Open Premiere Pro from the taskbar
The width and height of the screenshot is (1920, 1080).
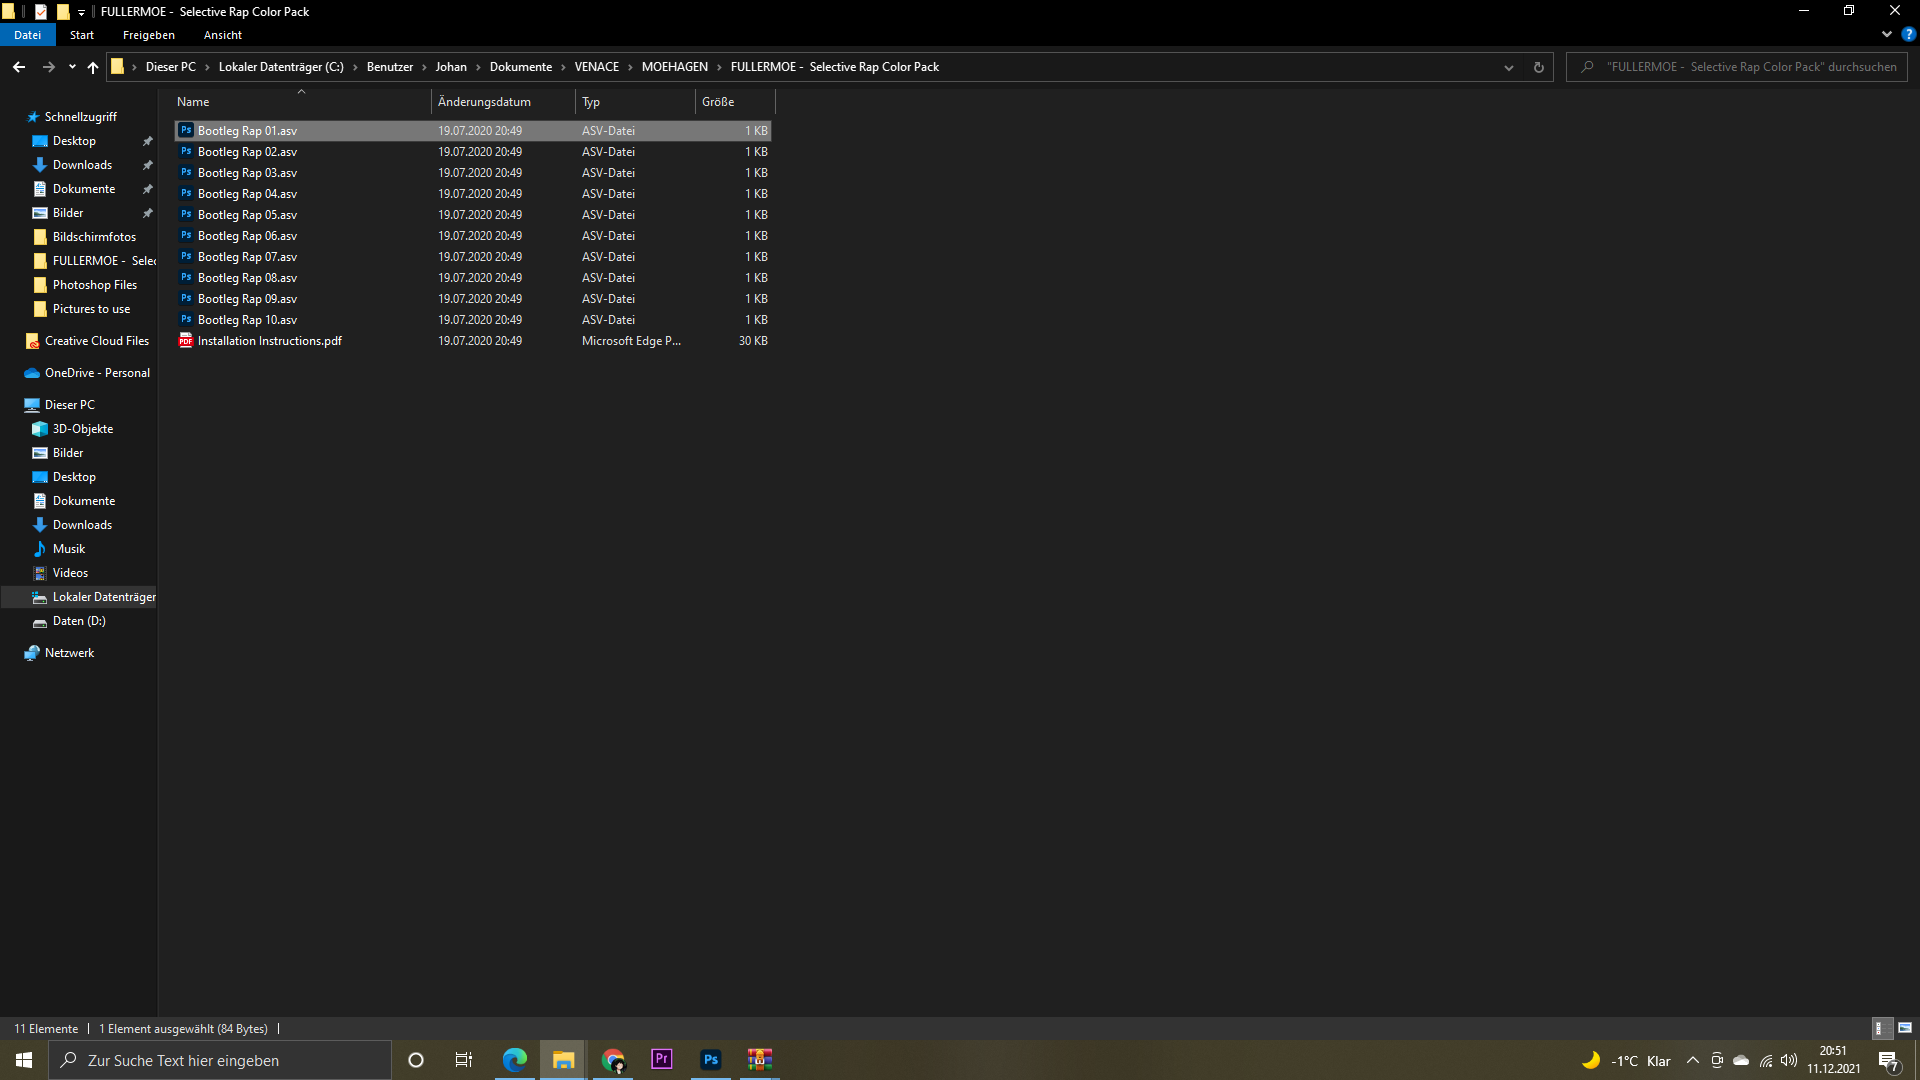click(x=661, y=1059)
